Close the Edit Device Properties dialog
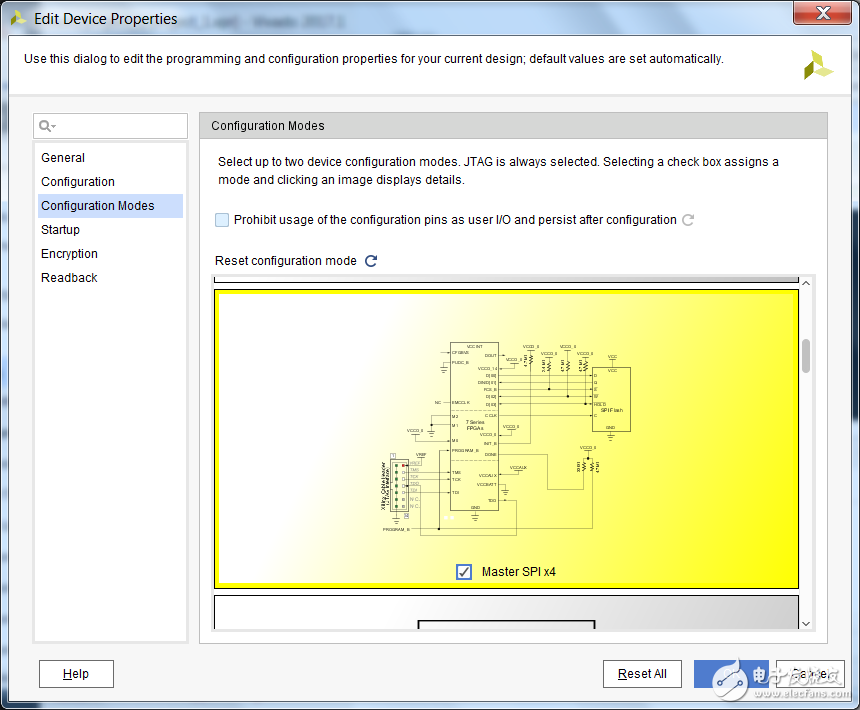The image size is (860, 710). tap(822, 13)
